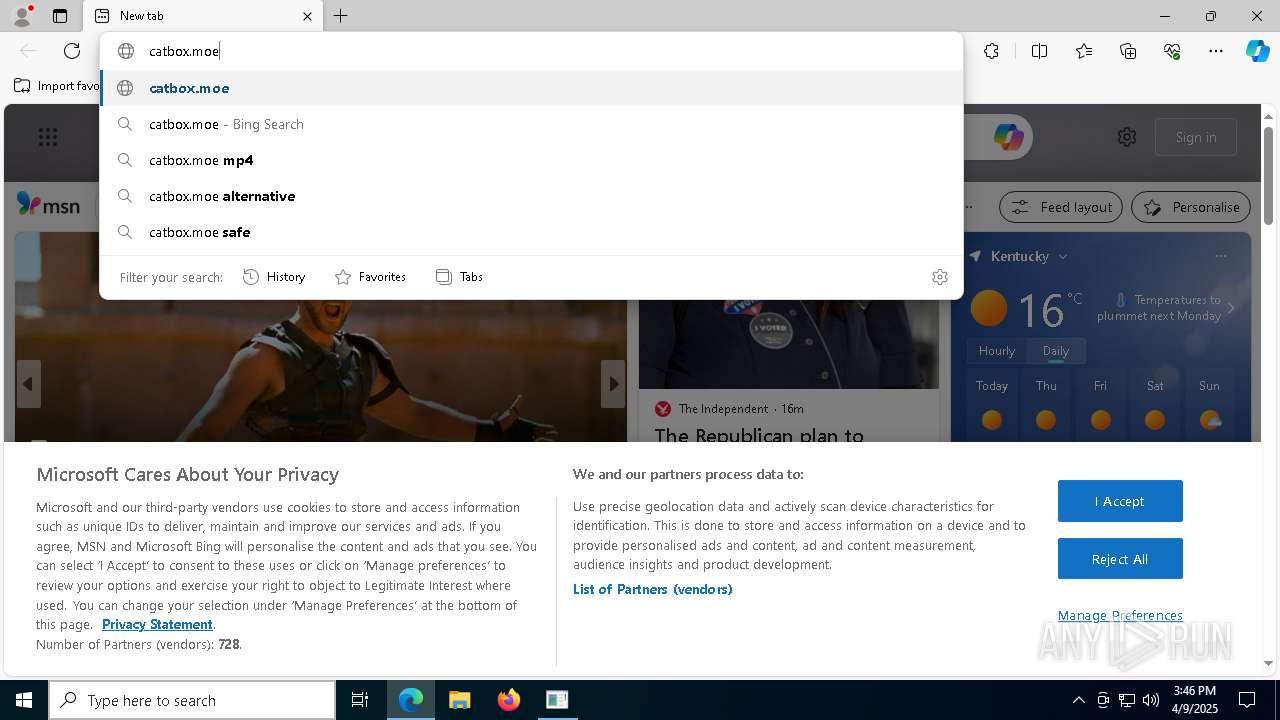Viewport: 1280px width, 720px height.
Task: Select the catbox.moe alternative suggestion
Action: click(531, 196)
